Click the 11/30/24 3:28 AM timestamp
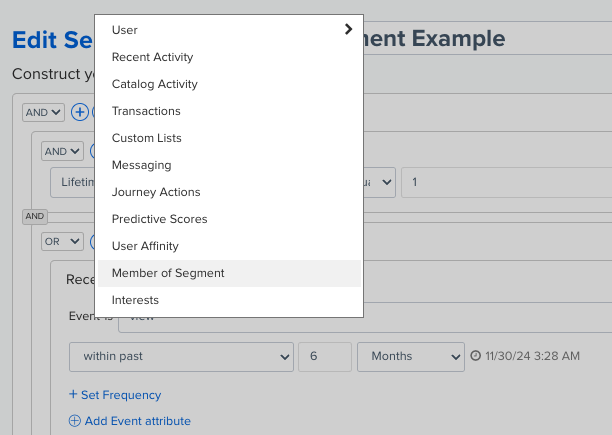612x435 pixels. pyautogui.click(x=532, y=356)
